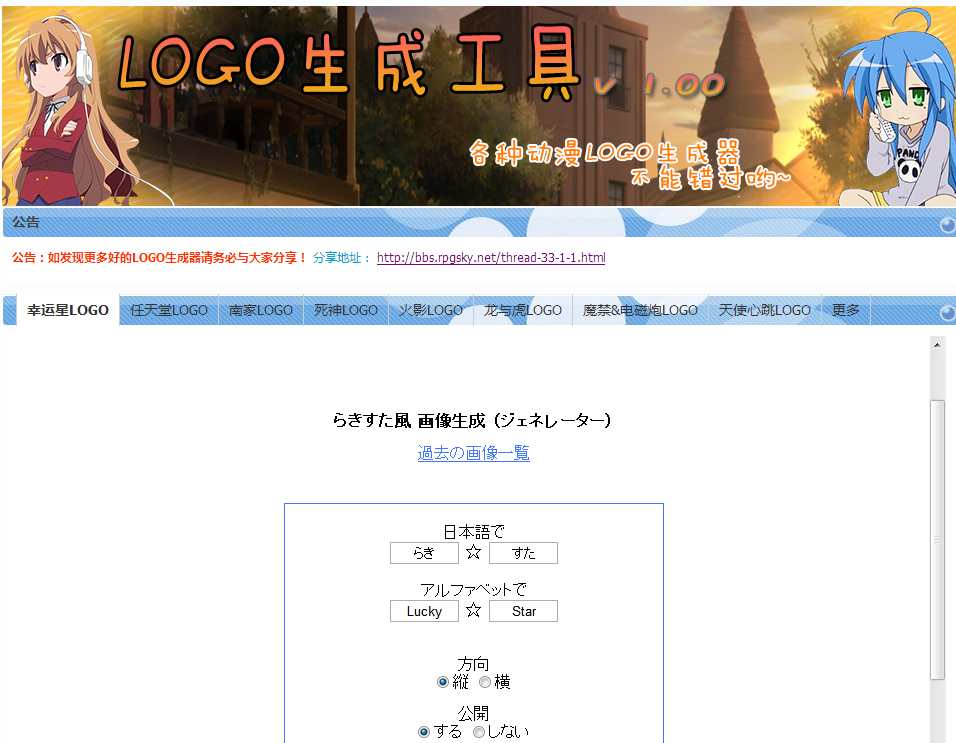Switch to the 南家LOGO tab

point(261,310)
